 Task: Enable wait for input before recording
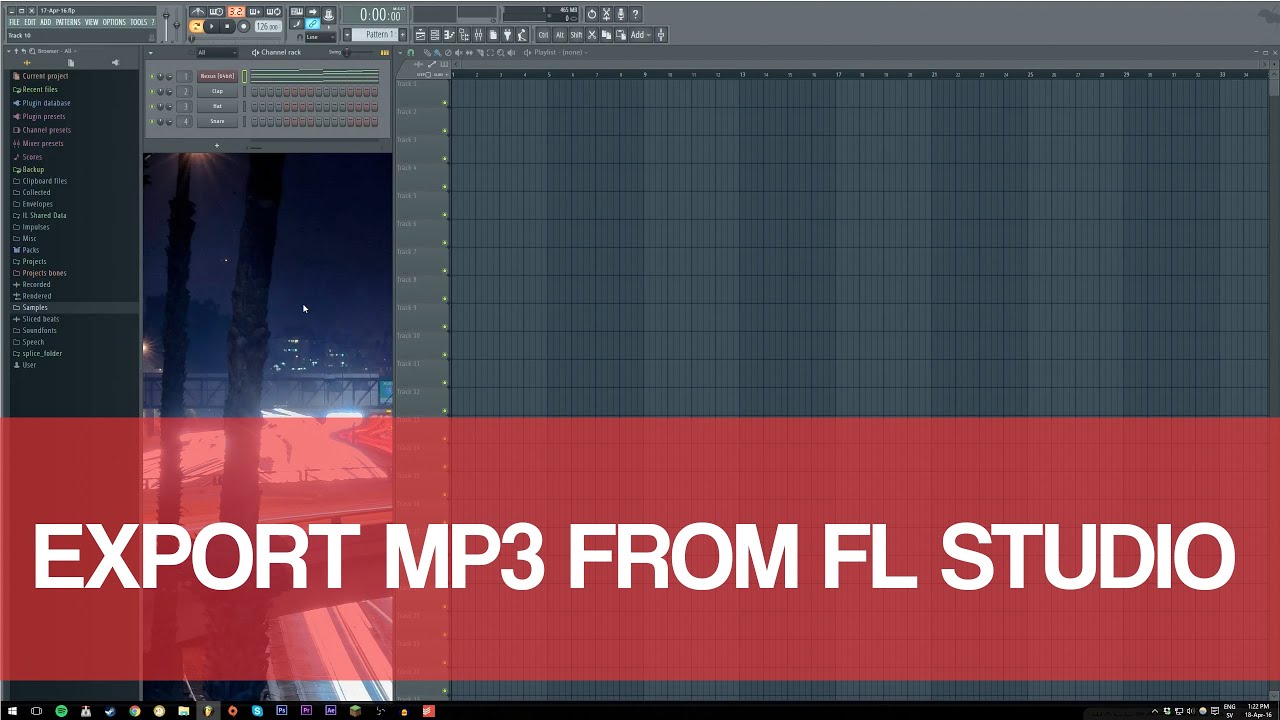pos(217,12)
